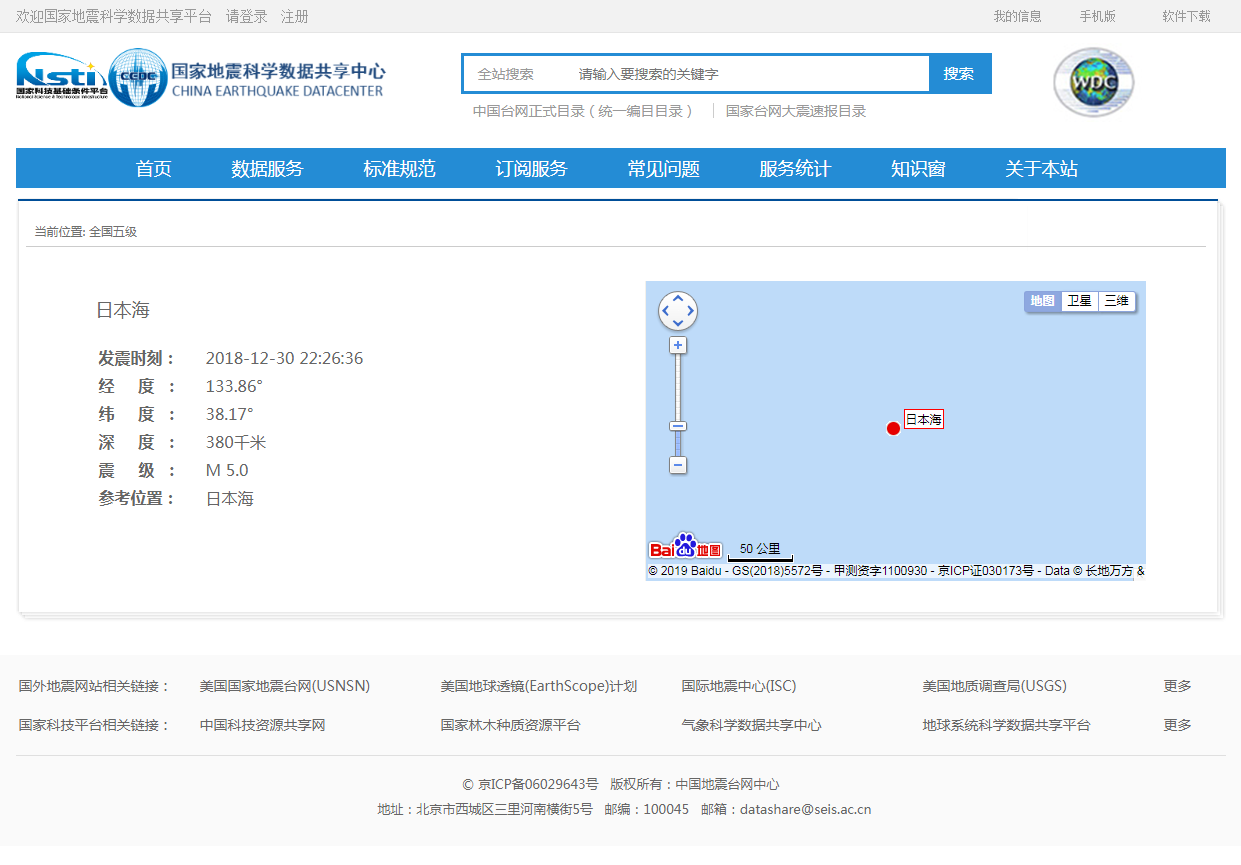Open the 全站搜索 search scope dropdown
The height and width of the screenshot is (865, 1241).
pyautogui.click(x=511, y=73)
